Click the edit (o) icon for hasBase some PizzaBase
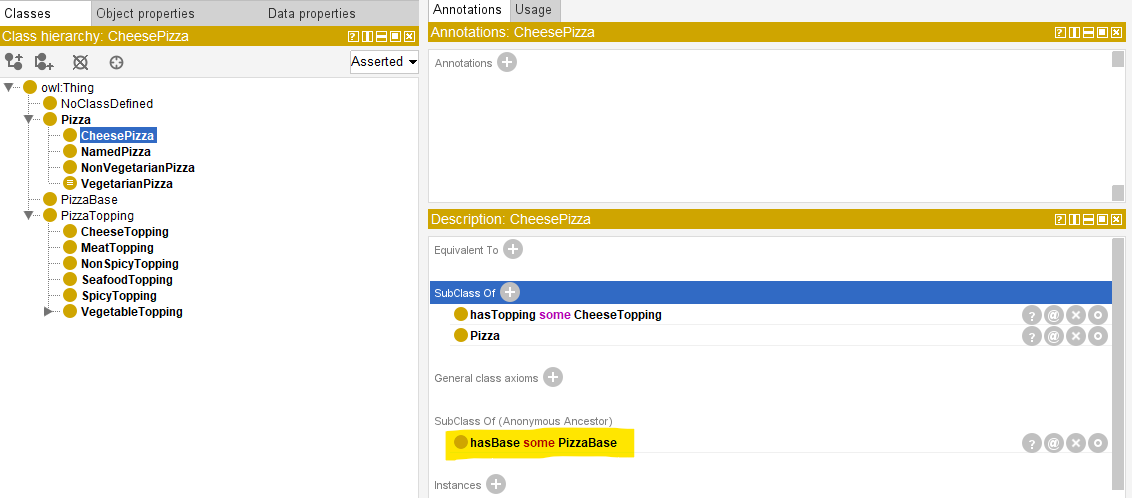Screen dimensions: 1132x498 1097,443
